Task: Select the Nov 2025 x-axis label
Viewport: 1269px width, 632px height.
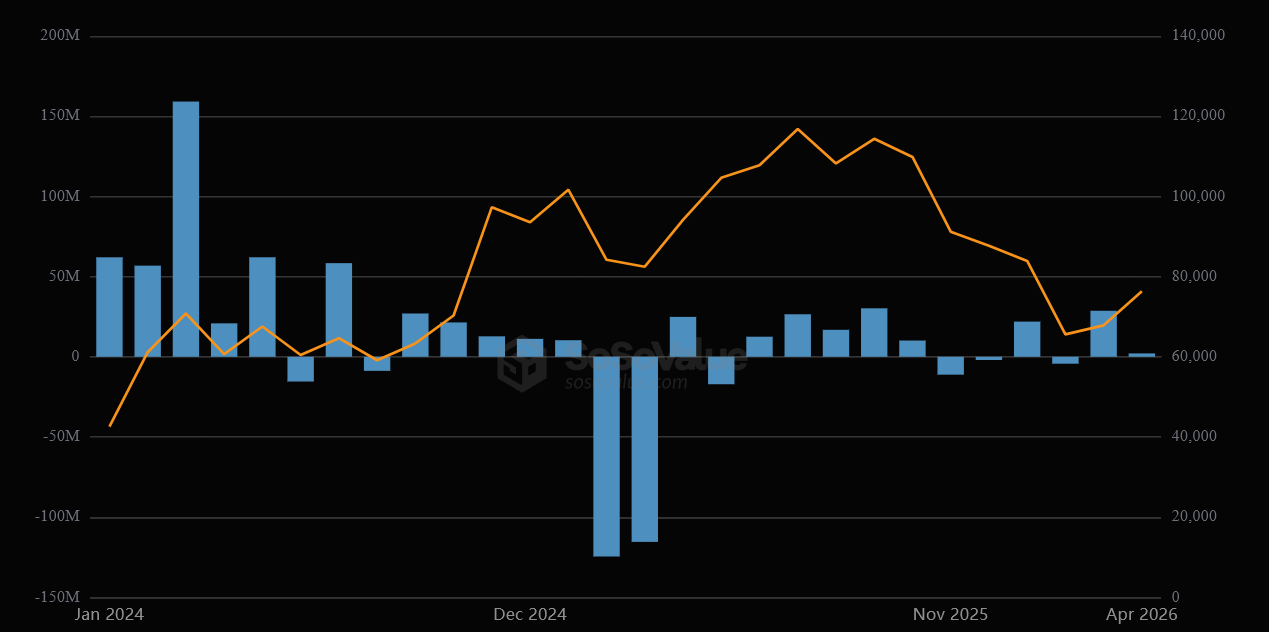Action: [950, 614]
